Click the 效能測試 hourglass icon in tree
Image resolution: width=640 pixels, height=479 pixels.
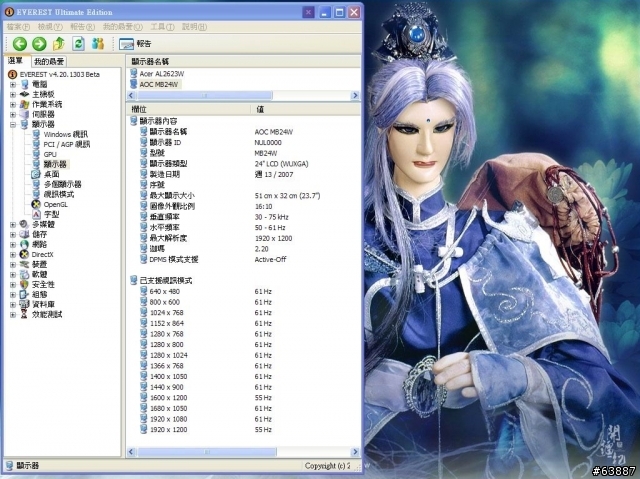24,314
